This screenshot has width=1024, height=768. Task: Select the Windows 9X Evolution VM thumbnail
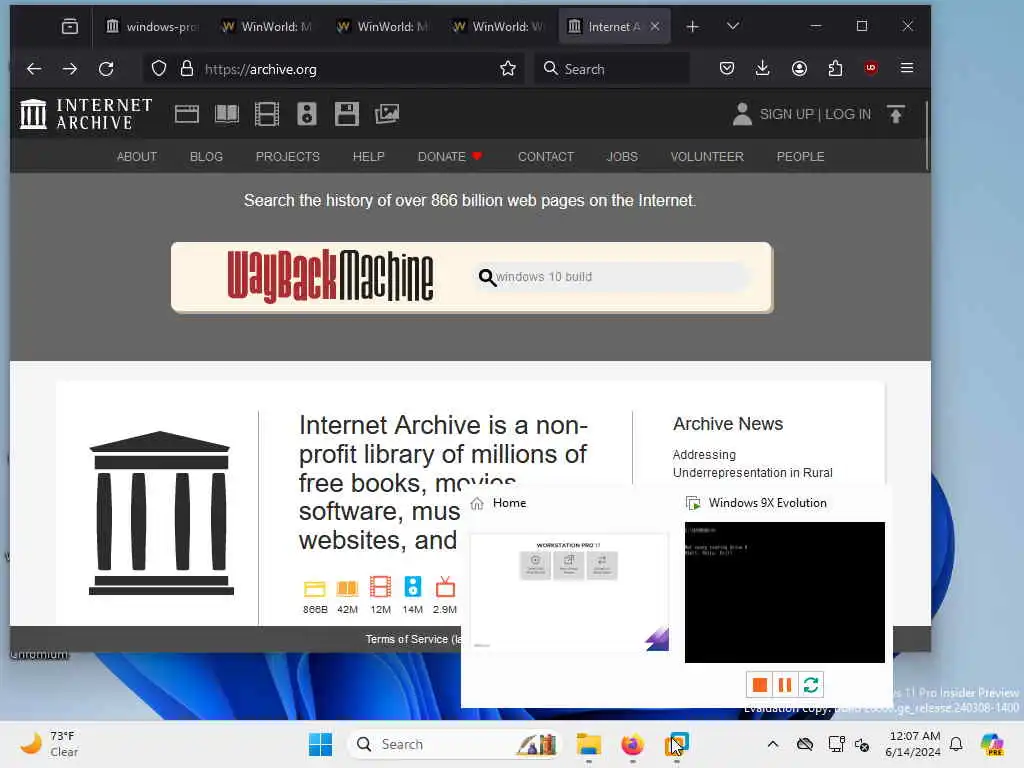pos(784,592)
